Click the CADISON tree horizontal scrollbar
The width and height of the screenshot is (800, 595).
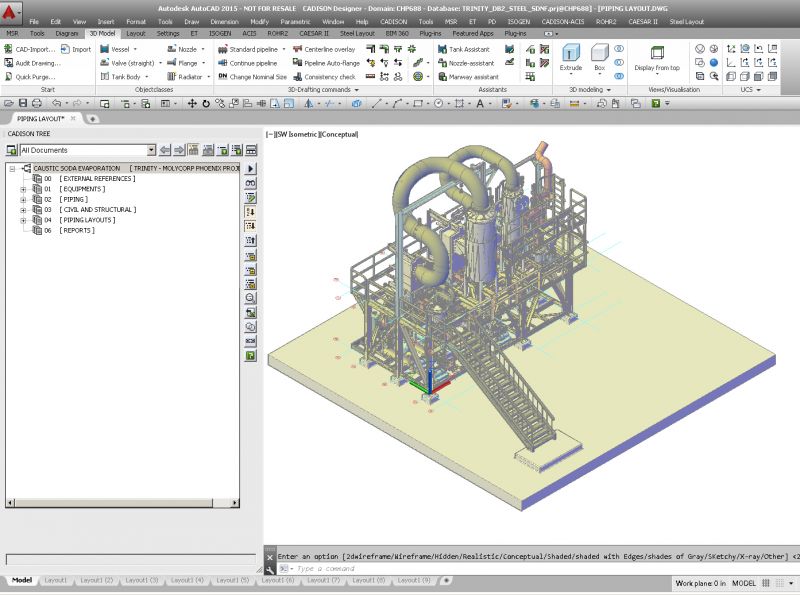[122, 503]
